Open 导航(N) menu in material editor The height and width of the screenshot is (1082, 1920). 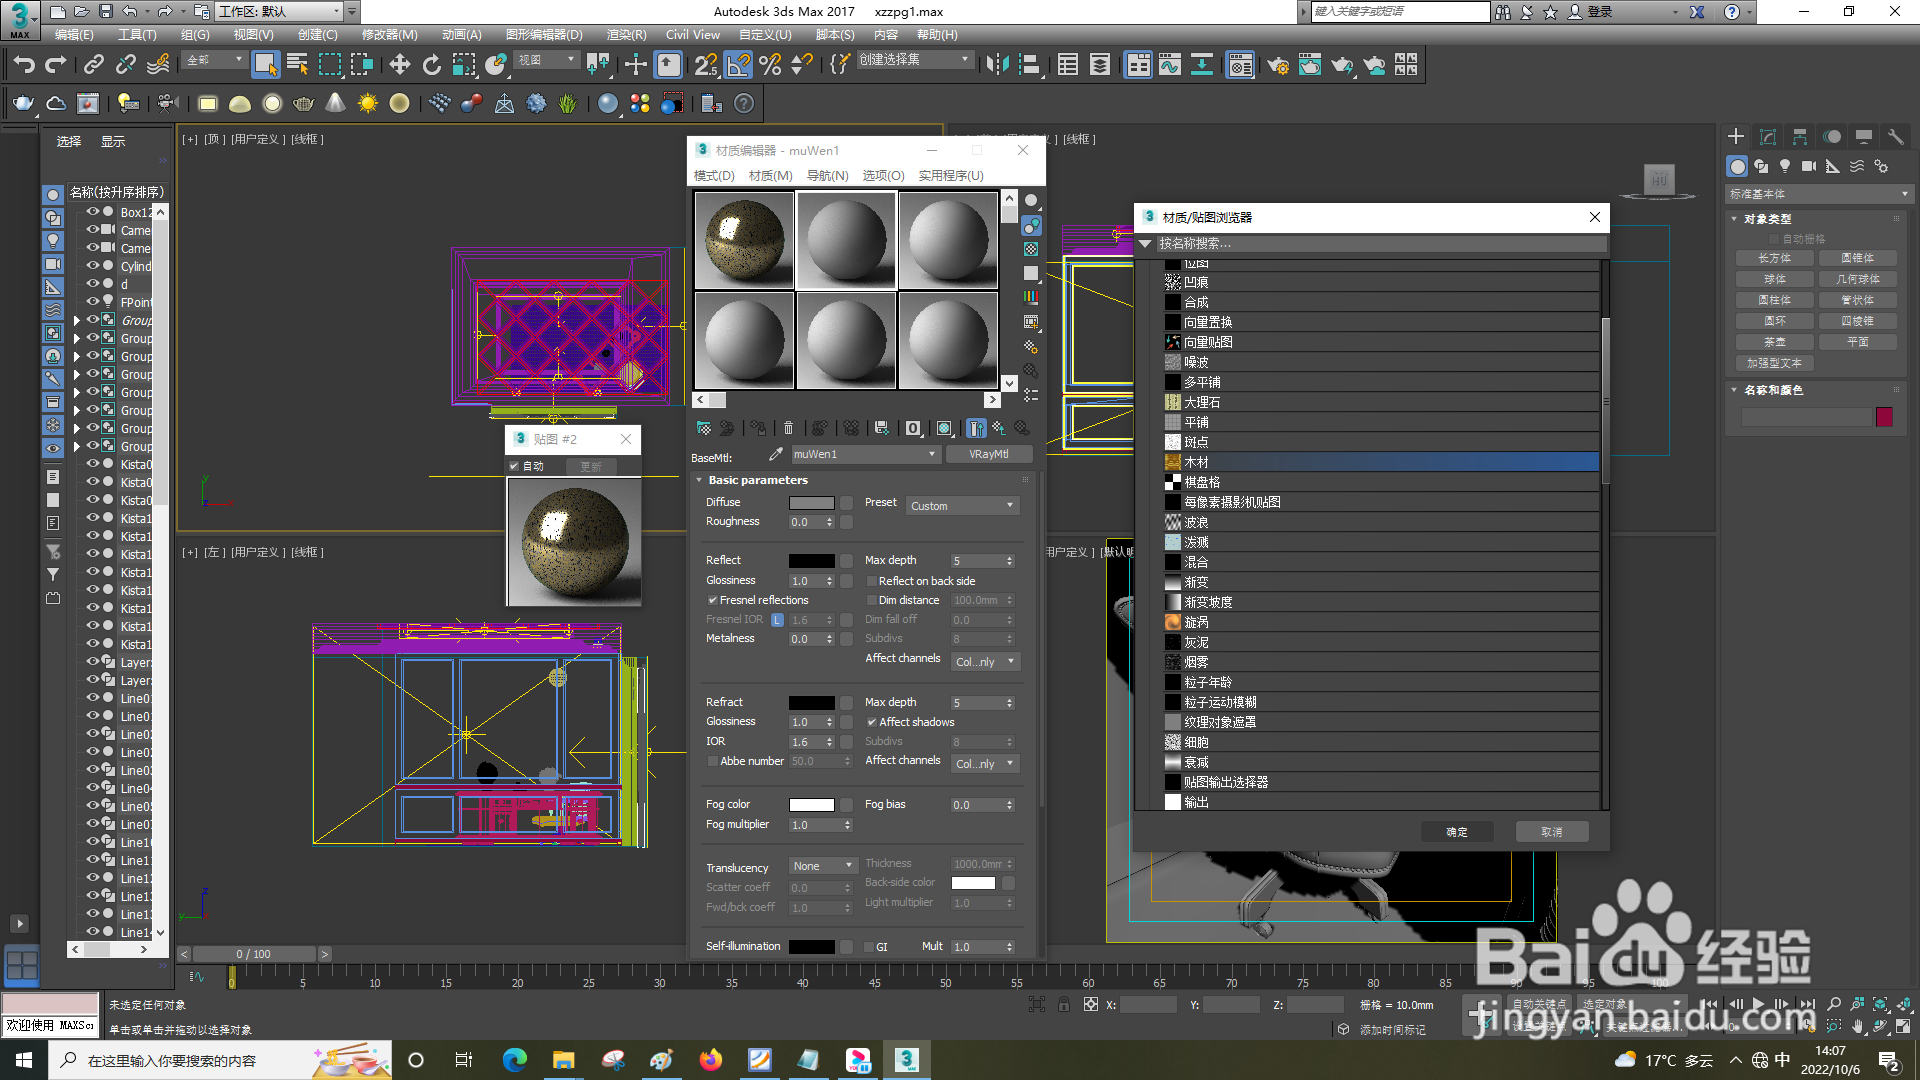pyautogui.click(x=827, y=175)
